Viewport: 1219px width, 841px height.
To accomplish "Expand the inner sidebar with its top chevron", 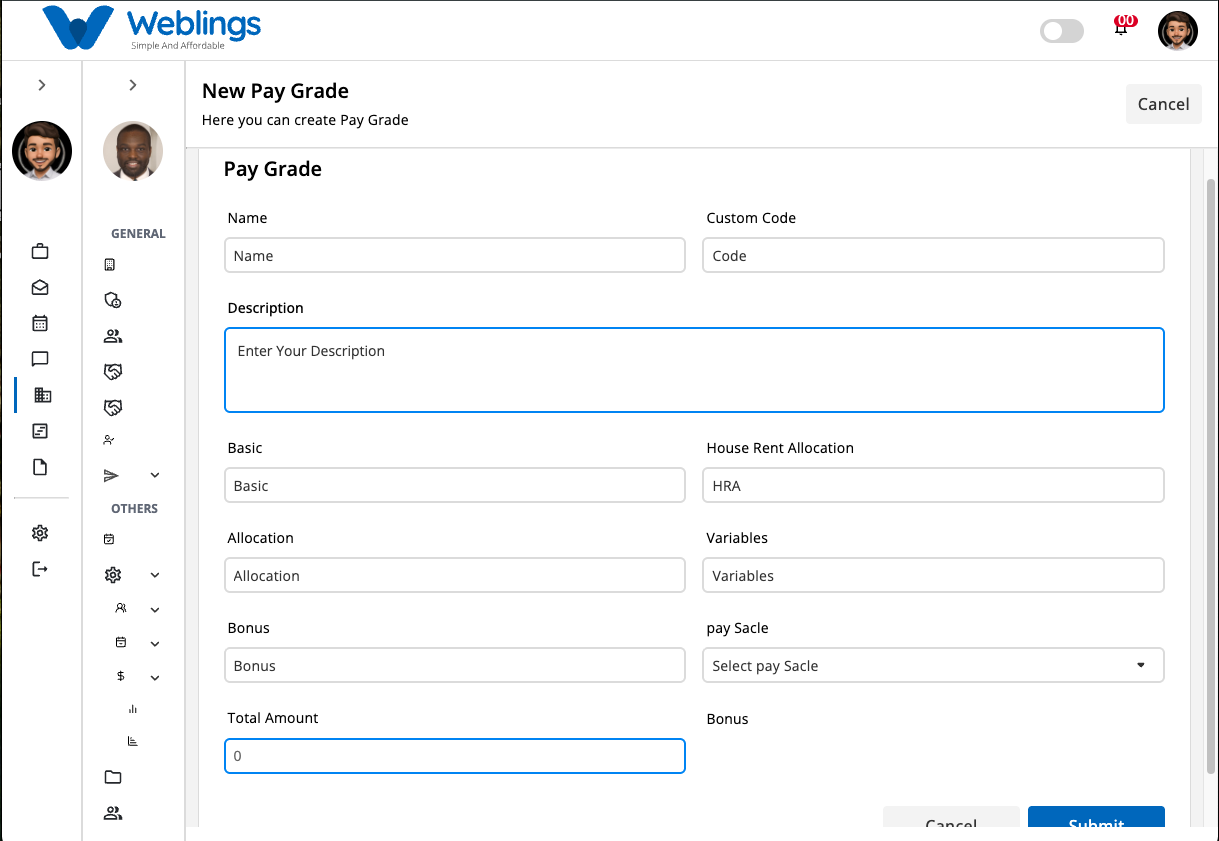I will (133, 85).
